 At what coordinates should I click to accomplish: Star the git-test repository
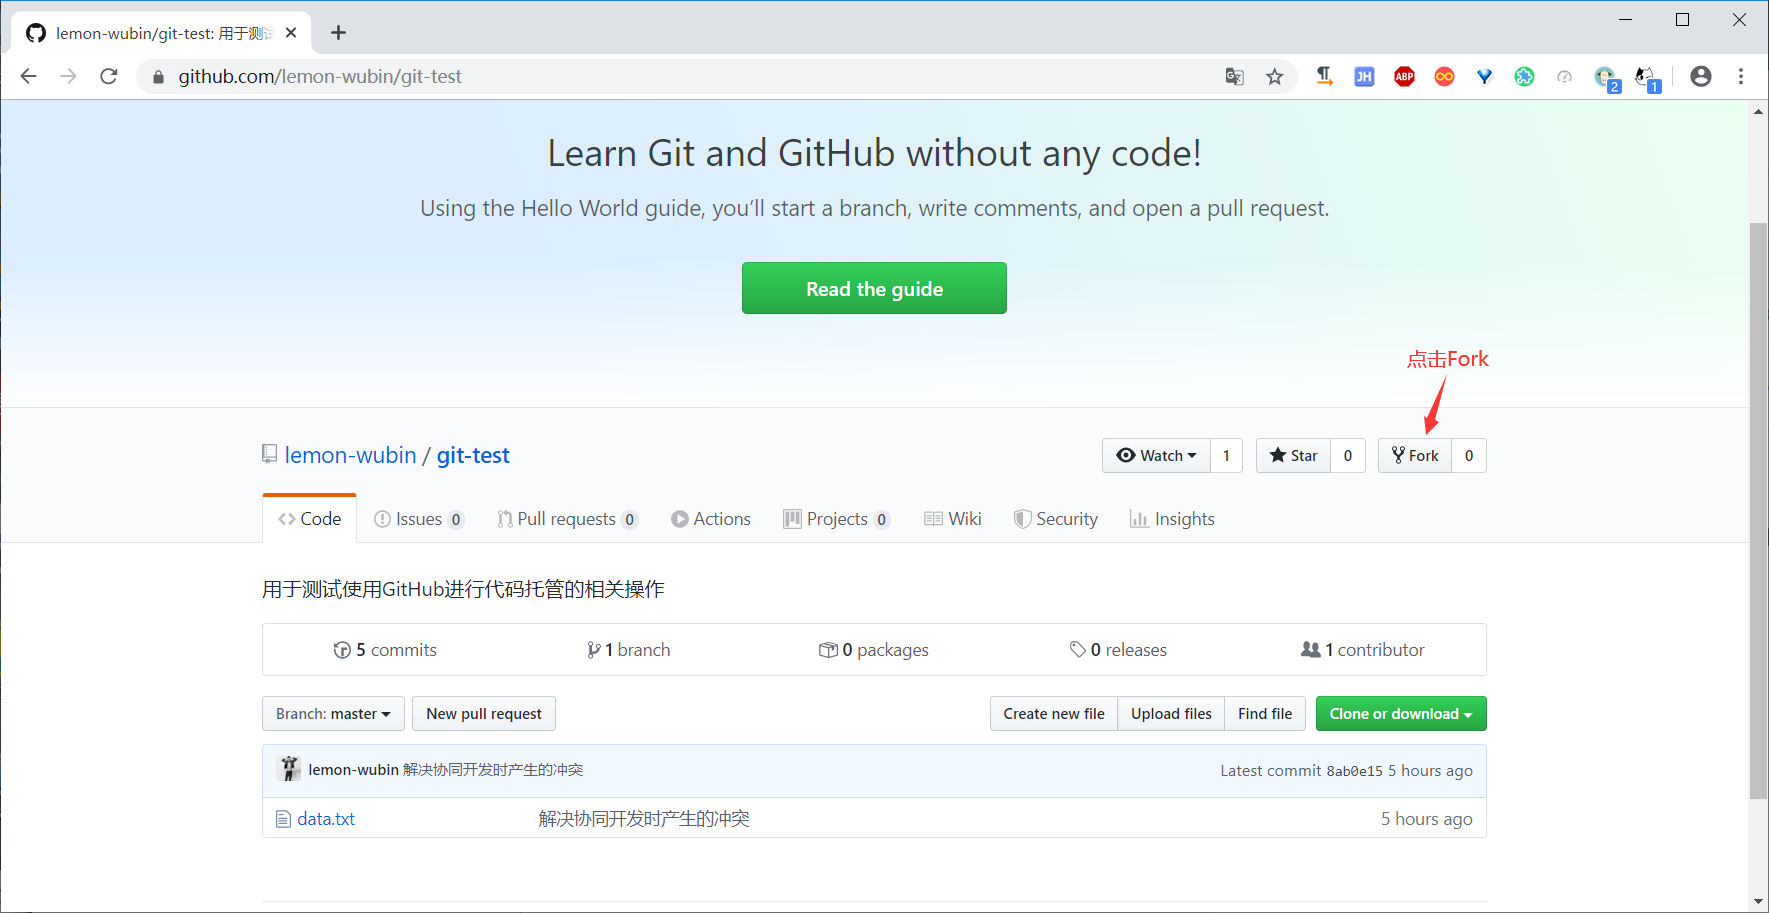[x=1293, y=456]
